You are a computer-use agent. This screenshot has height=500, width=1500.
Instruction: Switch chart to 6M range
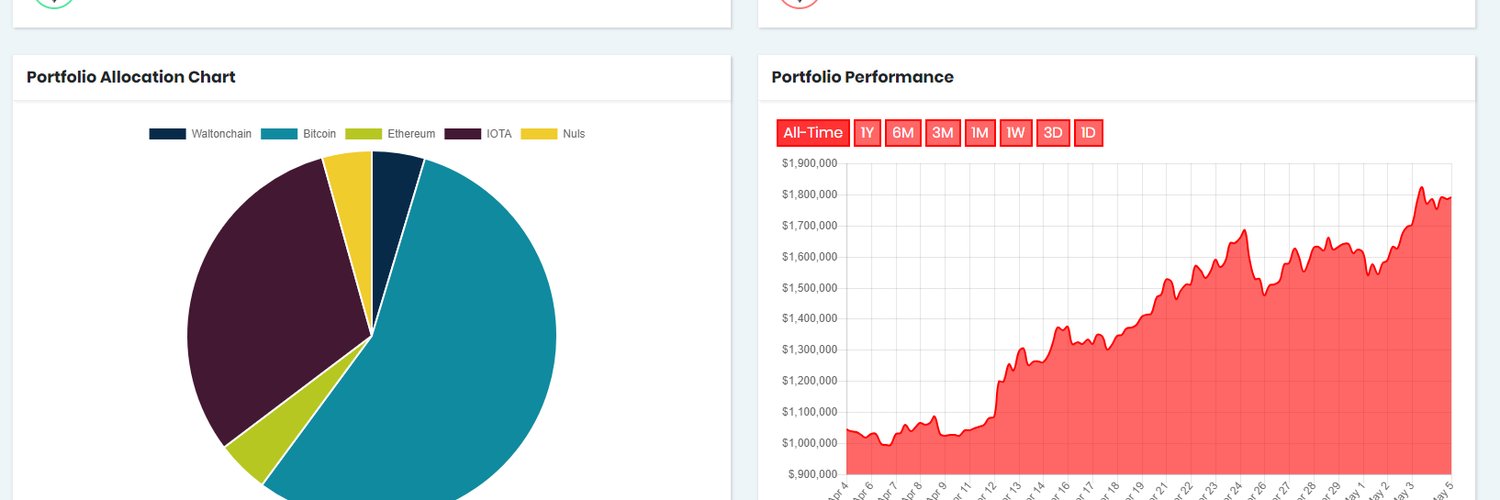click(x=903, y=133)
